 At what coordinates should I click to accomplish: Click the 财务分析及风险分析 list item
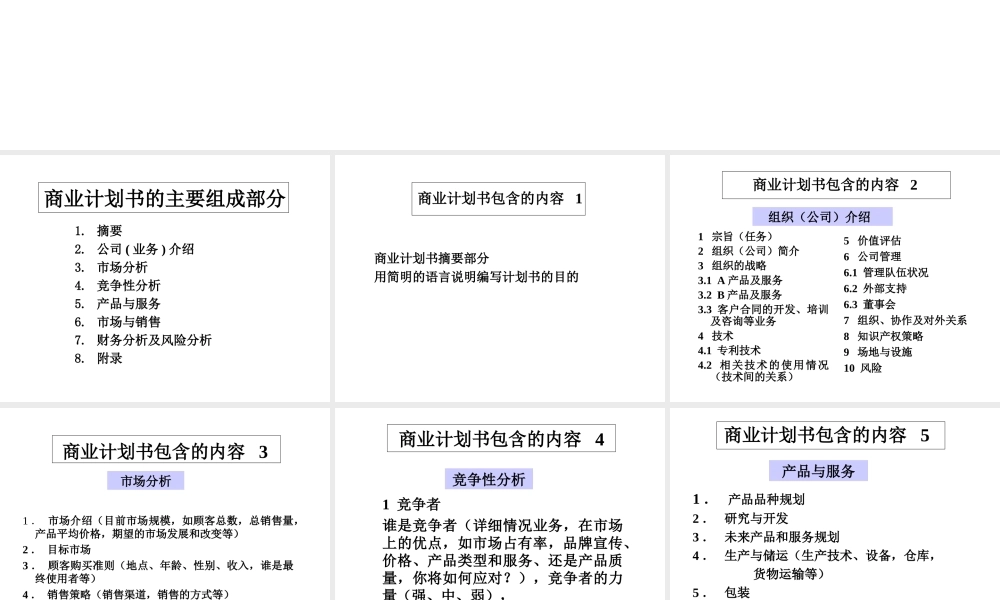[156, 340]
